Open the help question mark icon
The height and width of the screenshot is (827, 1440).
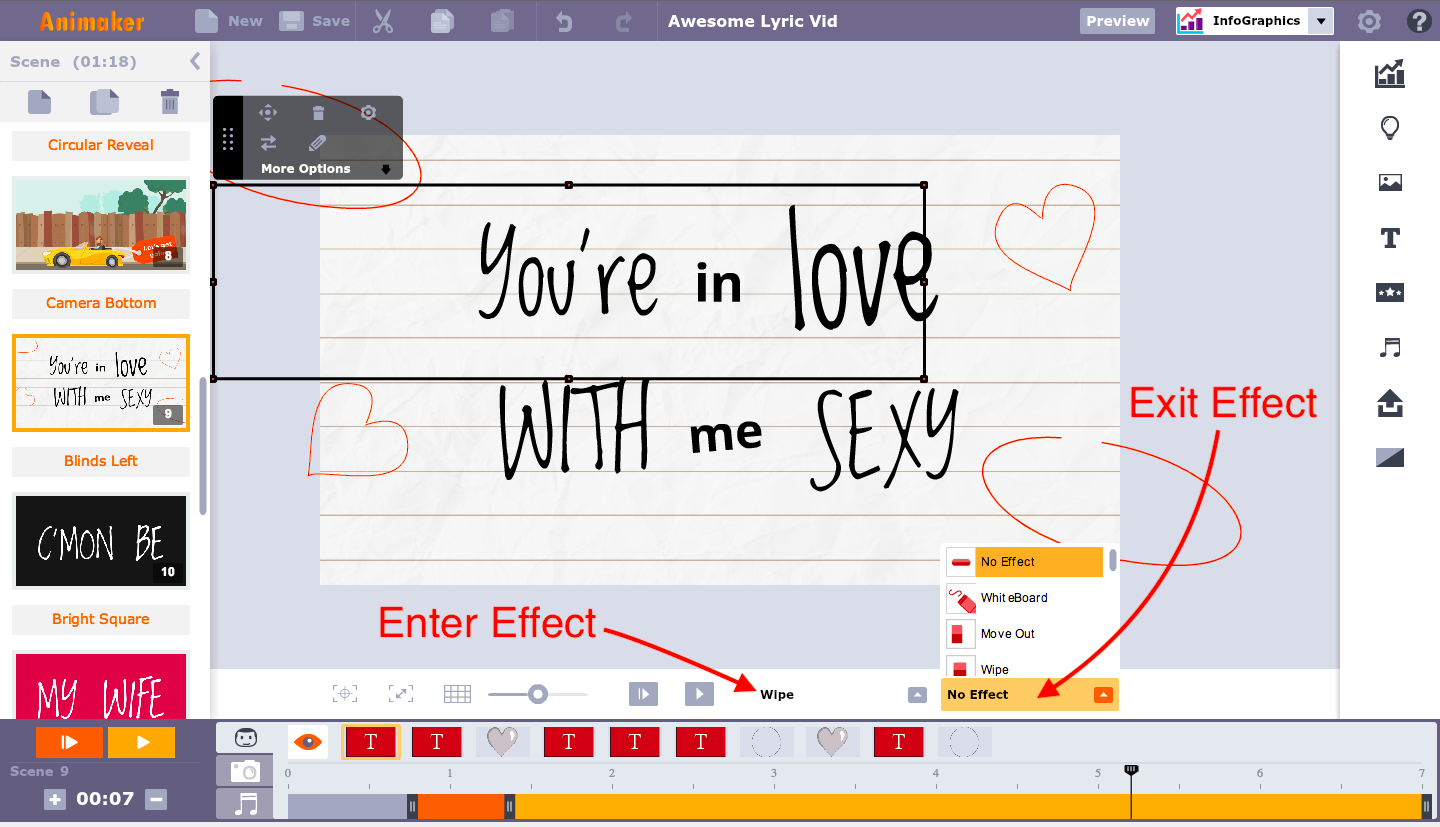click(x=1418, y=21)
